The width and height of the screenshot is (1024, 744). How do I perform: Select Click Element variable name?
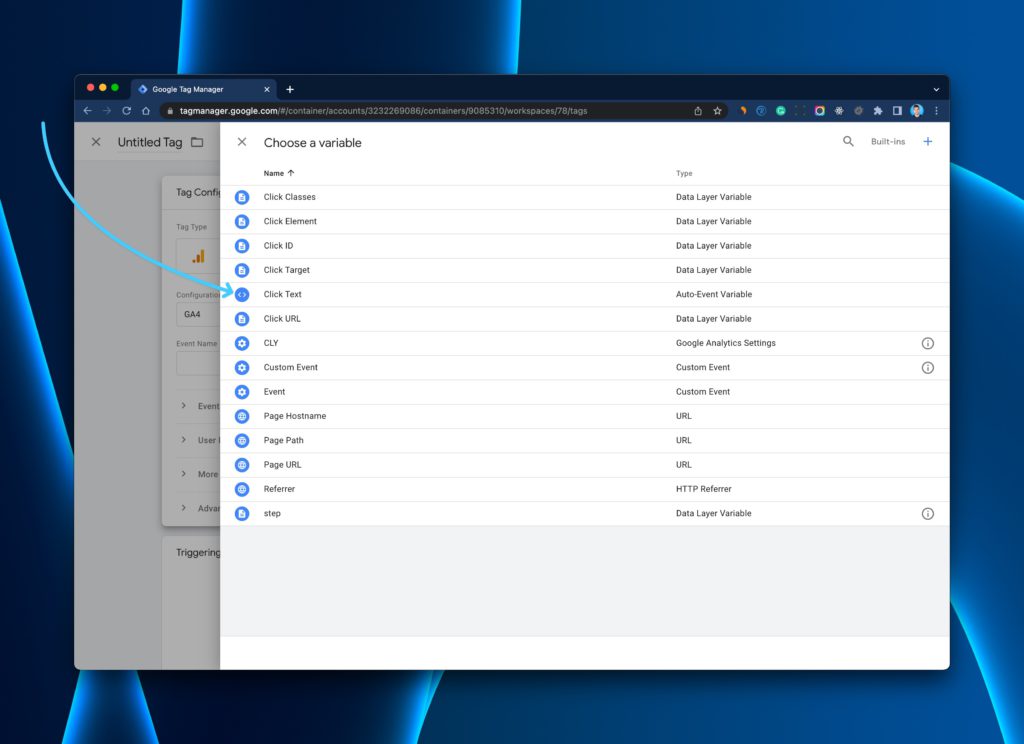(x=290, y=221)
